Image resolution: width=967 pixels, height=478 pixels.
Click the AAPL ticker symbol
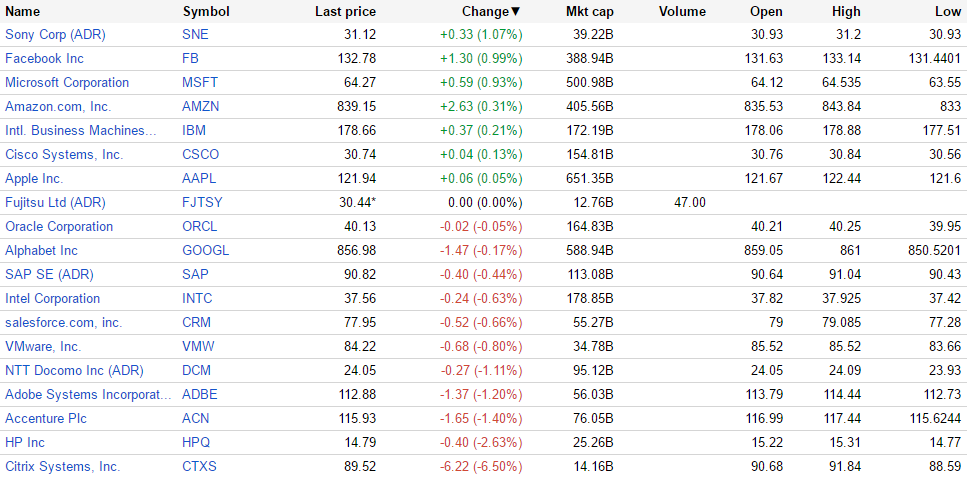click(x=199, y=178)
